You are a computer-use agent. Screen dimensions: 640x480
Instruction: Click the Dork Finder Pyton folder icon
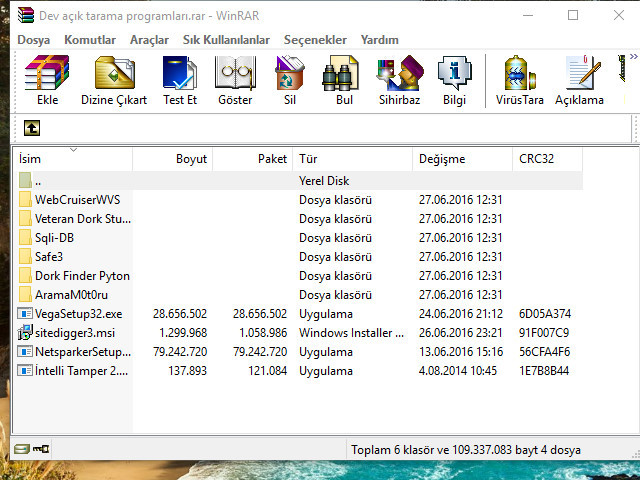(25, 276)
